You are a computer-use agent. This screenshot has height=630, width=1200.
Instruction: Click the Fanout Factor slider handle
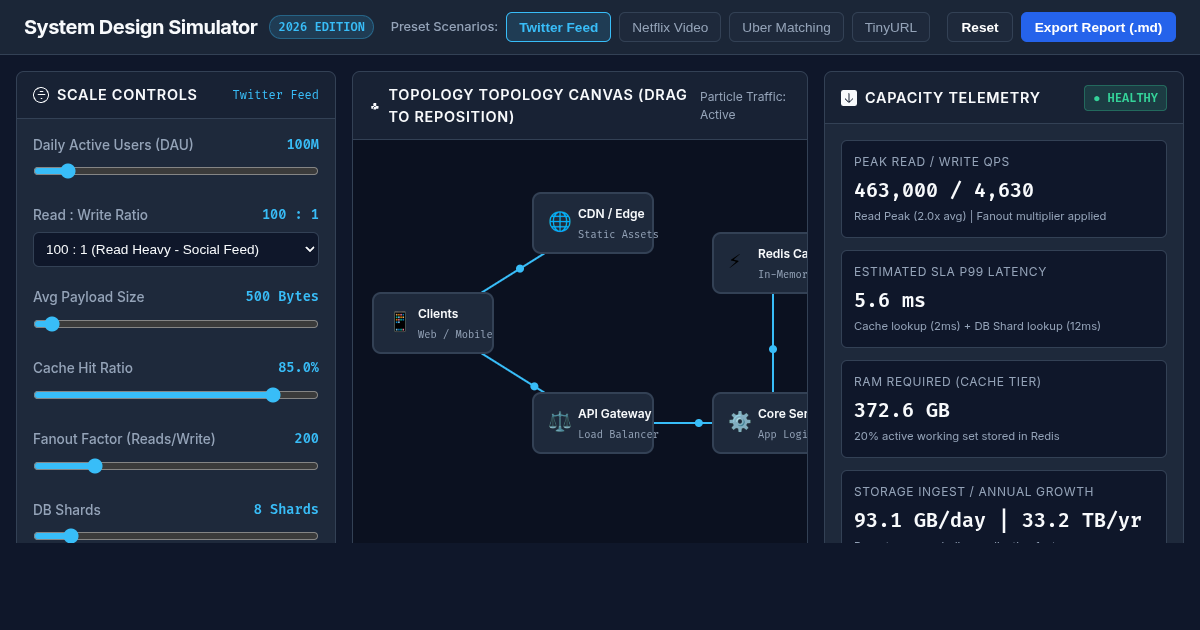tap(95, 466)
